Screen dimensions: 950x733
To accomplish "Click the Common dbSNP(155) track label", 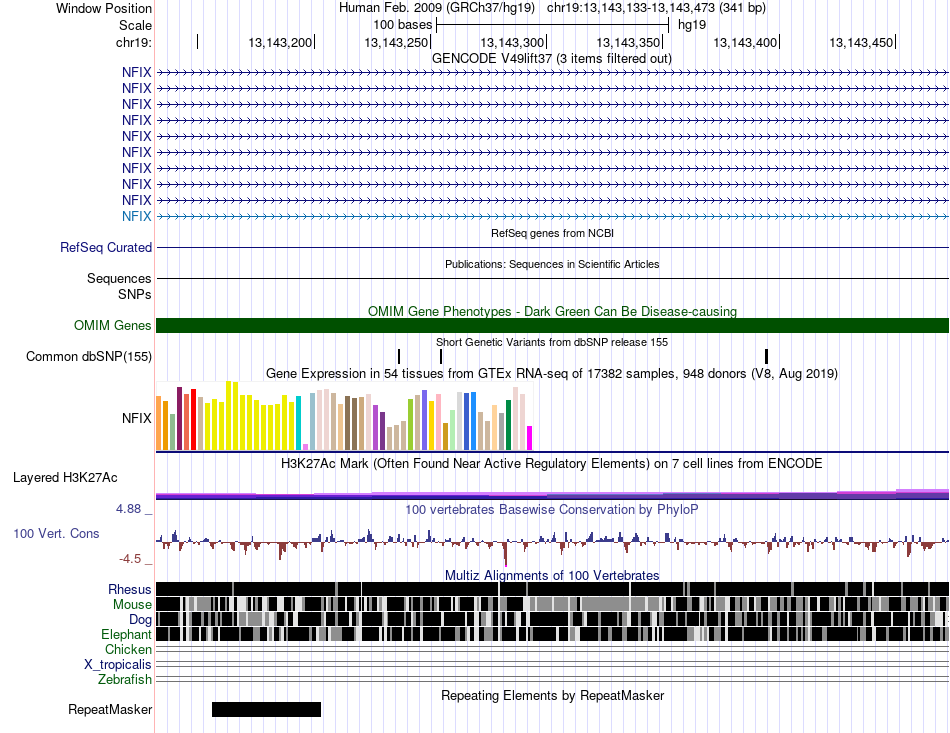I will [88, 356].
